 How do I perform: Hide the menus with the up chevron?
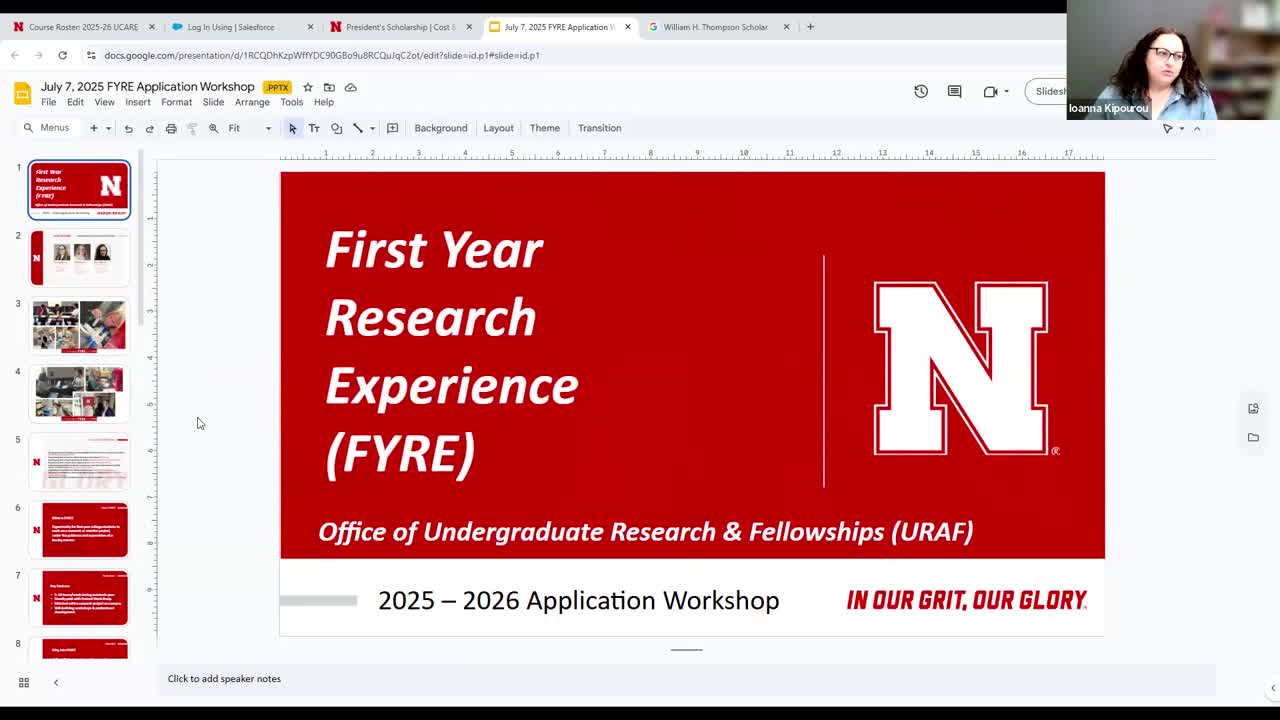pos(1197,128)
